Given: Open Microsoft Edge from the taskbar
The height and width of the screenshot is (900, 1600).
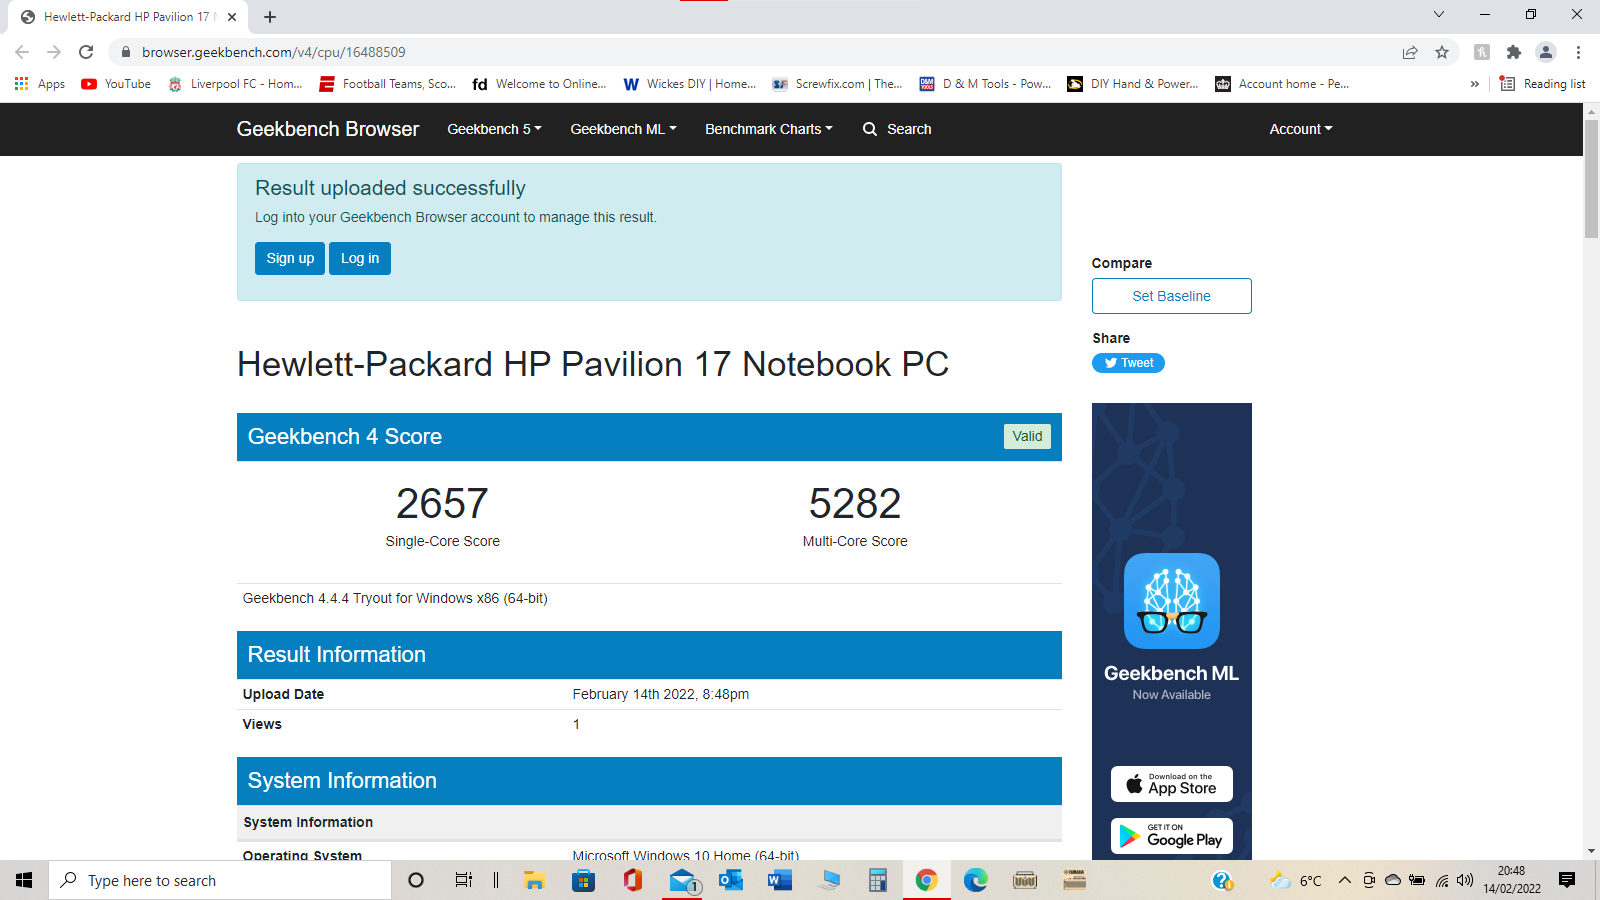Looking at the screenshot, I should (x=976, y=880).
